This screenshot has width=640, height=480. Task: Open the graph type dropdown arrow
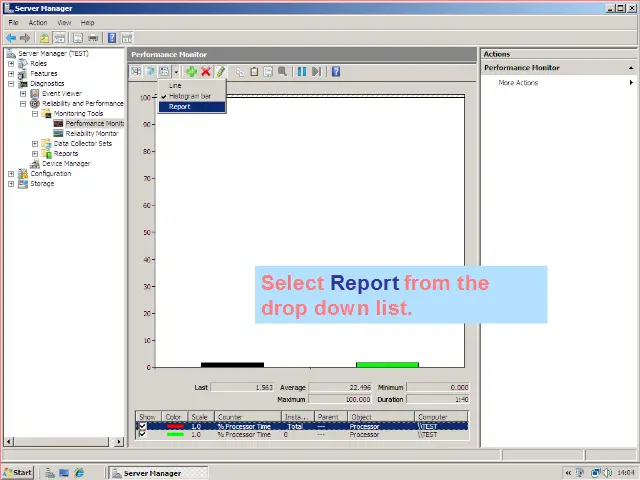(x=176, y=72)
